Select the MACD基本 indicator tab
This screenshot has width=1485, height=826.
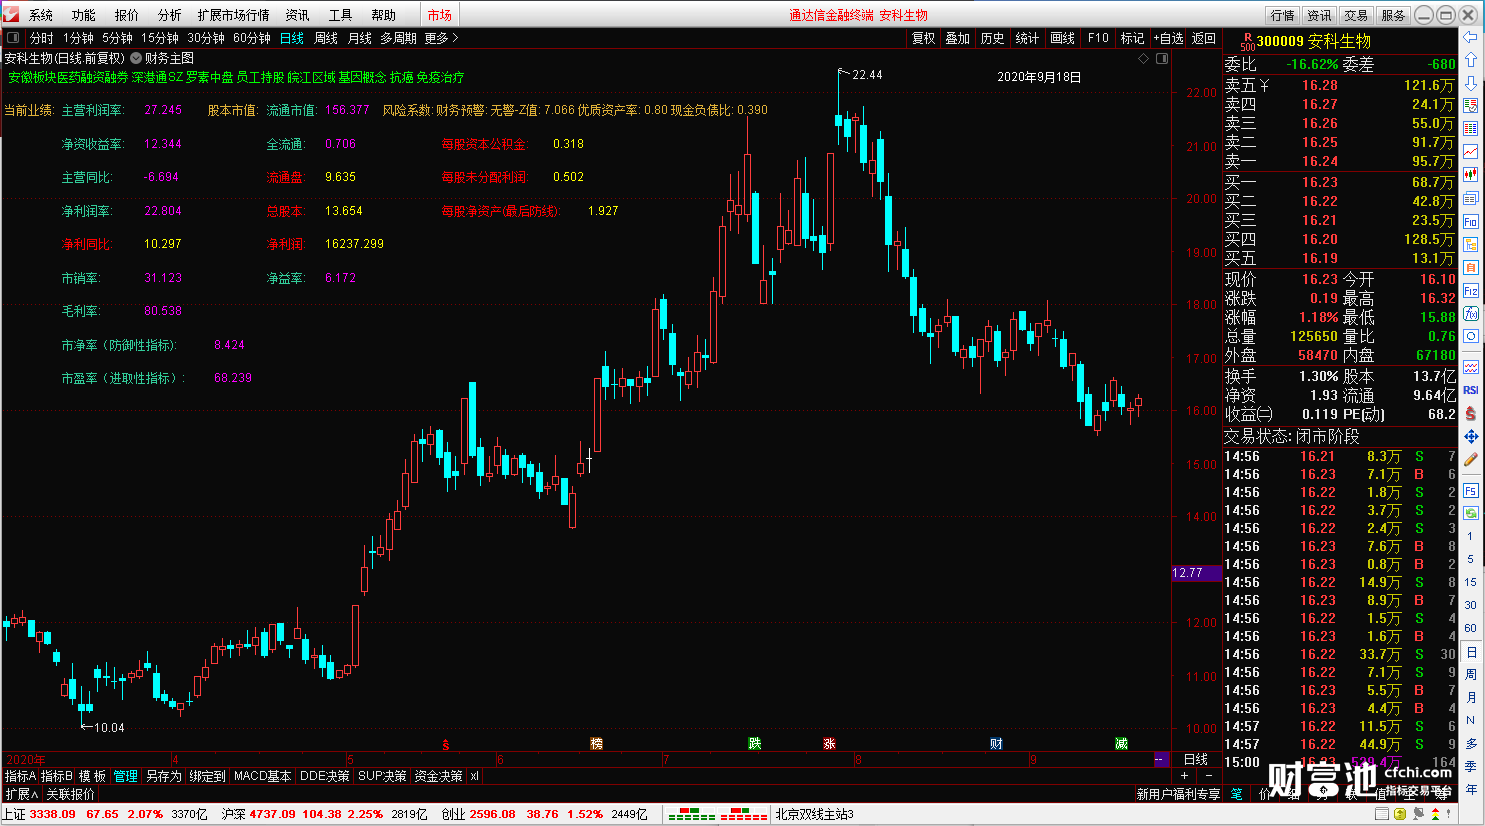262,776
